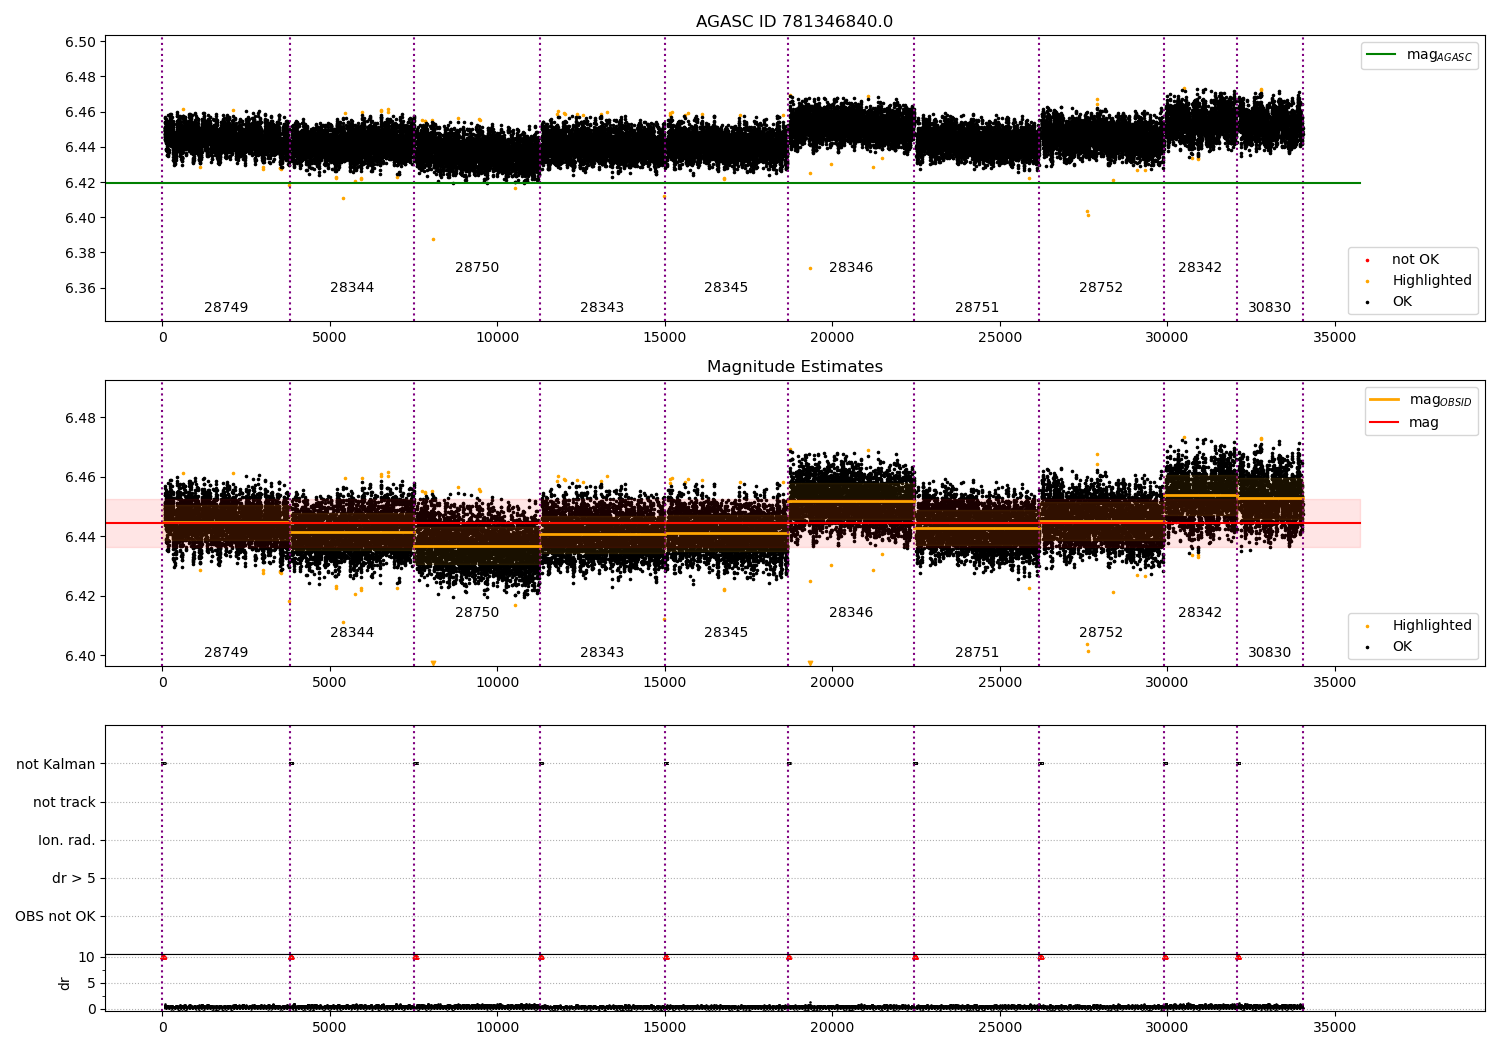Click the '10' tick on the dr axis
The image size is (1500, 1050).
(87, 957)
